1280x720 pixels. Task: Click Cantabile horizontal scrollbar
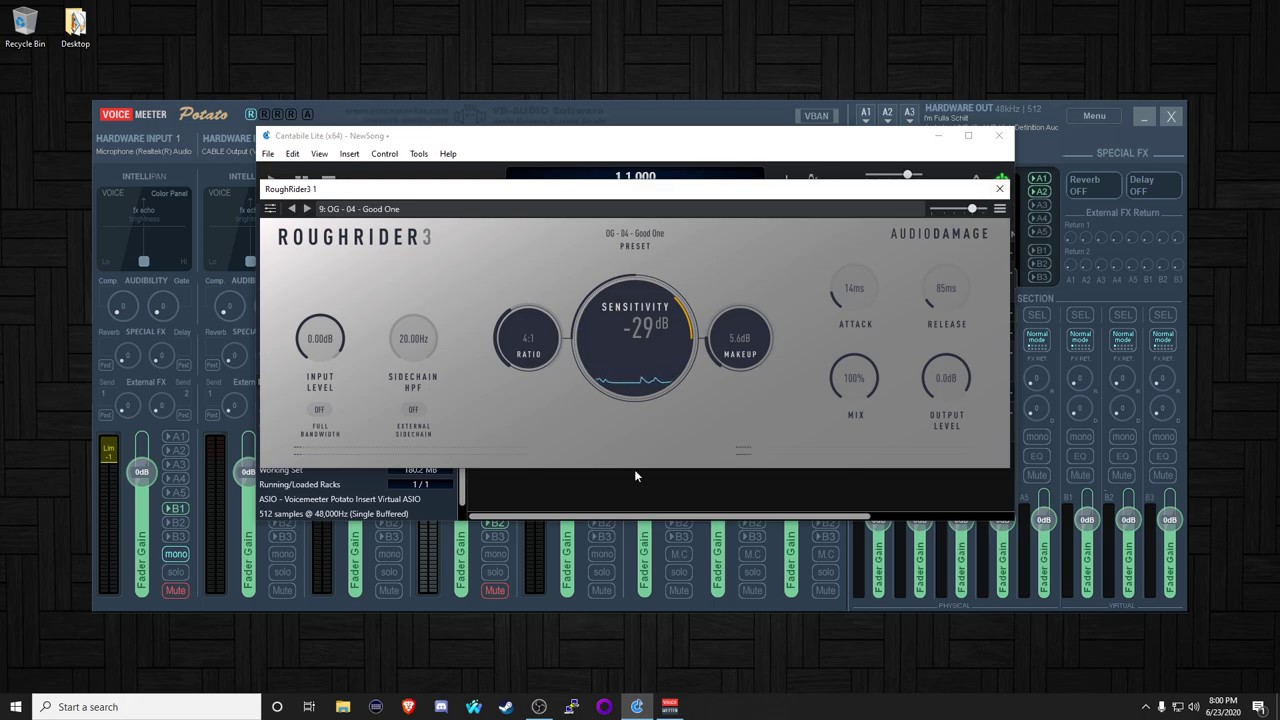pos(670,517)
